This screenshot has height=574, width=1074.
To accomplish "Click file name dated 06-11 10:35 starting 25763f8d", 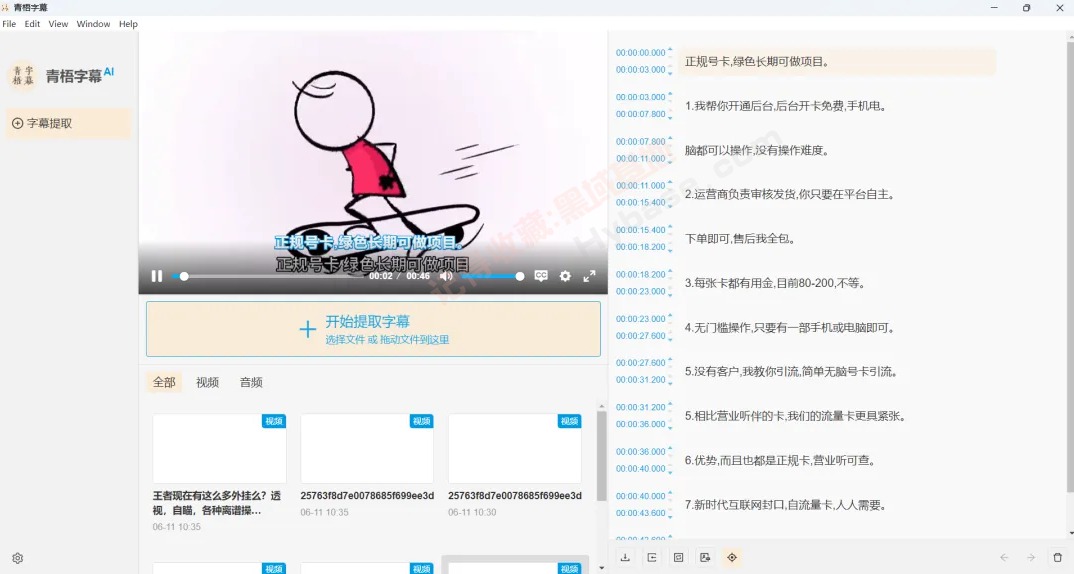I will 367,495.
